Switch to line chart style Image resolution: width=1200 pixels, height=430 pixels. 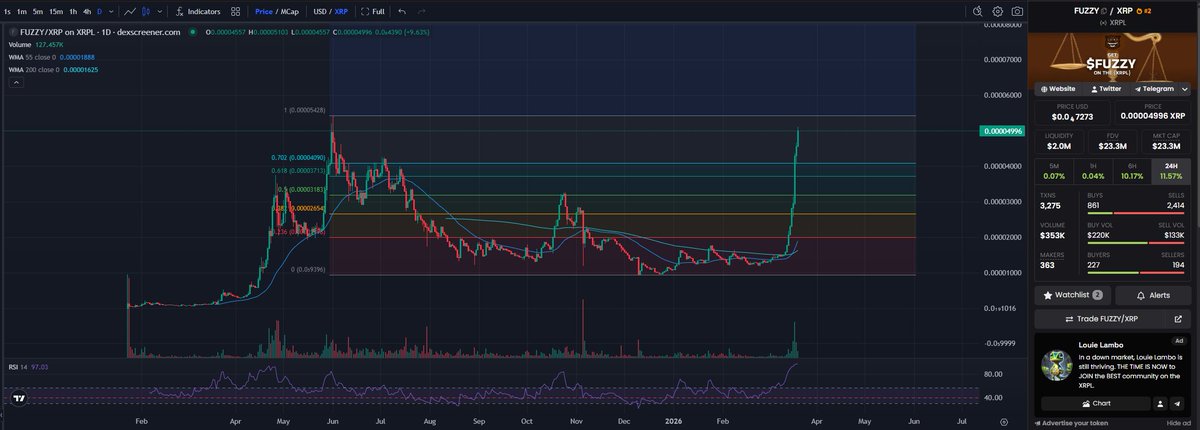tap(131, 11)
